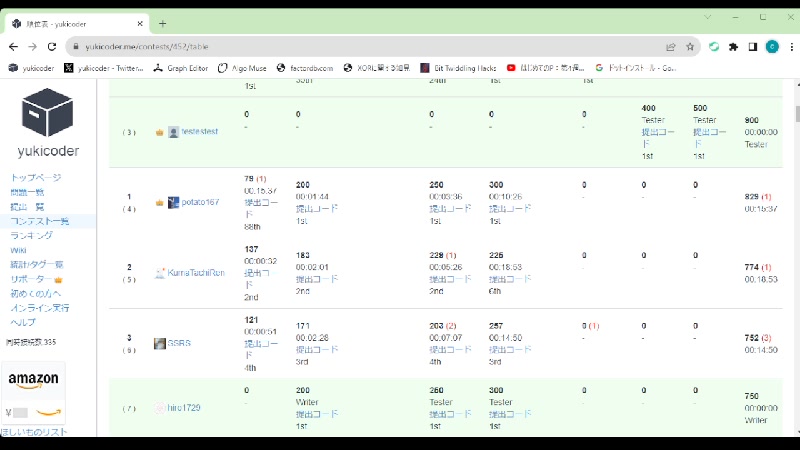Open the Bit Twiddling Hacks bookmark
Image resolution: width=800 pixels, height=450 pixels.
pos(458,68)
